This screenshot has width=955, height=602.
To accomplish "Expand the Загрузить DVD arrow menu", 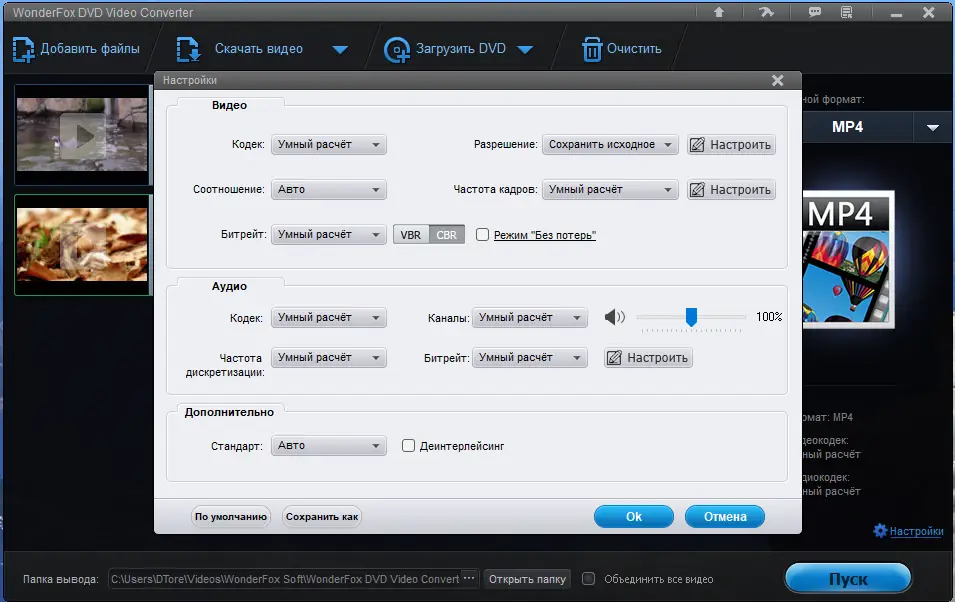I will (525, 49).
